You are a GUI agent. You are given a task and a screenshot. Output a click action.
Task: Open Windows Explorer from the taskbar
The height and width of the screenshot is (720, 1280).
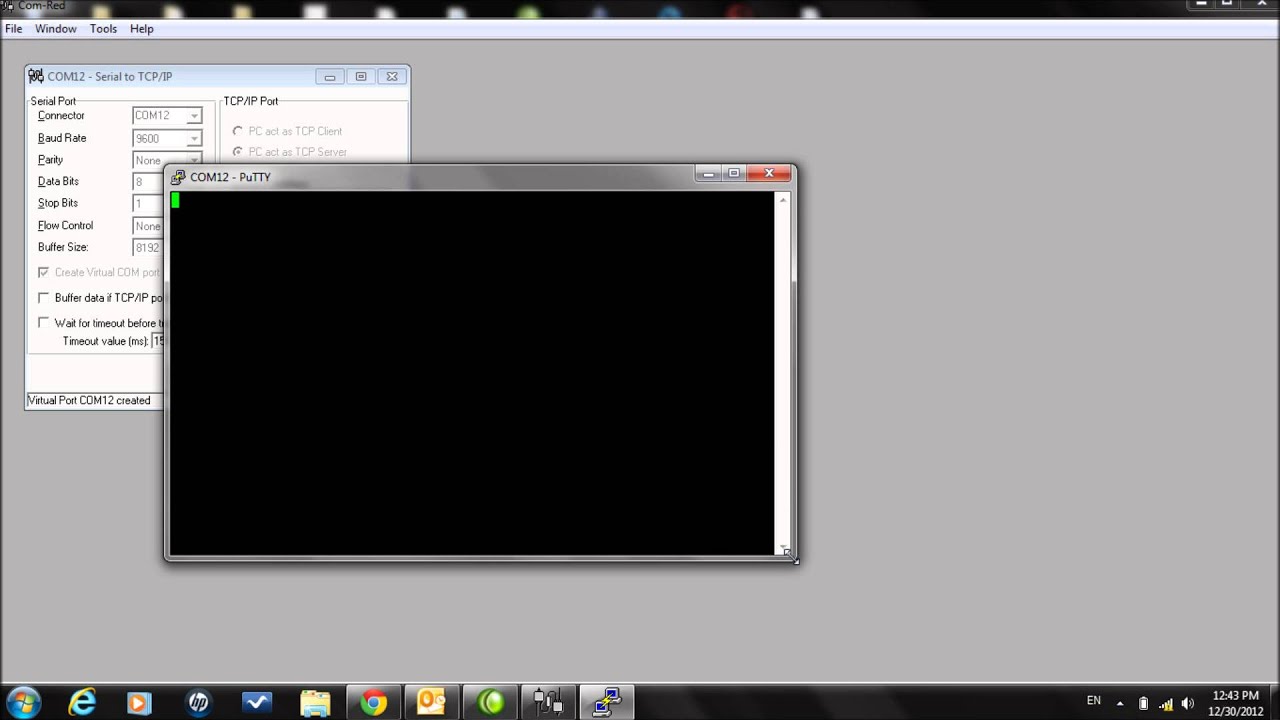click(x=315, y=702)
